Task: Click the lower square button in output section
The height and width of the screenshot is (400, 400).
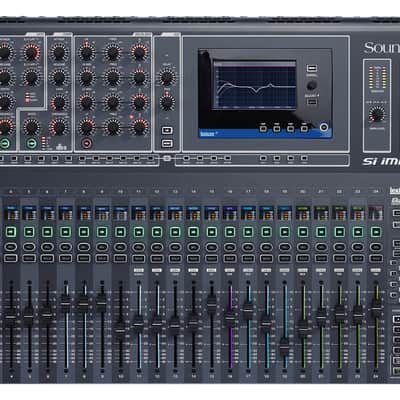Action: (167, 144)
